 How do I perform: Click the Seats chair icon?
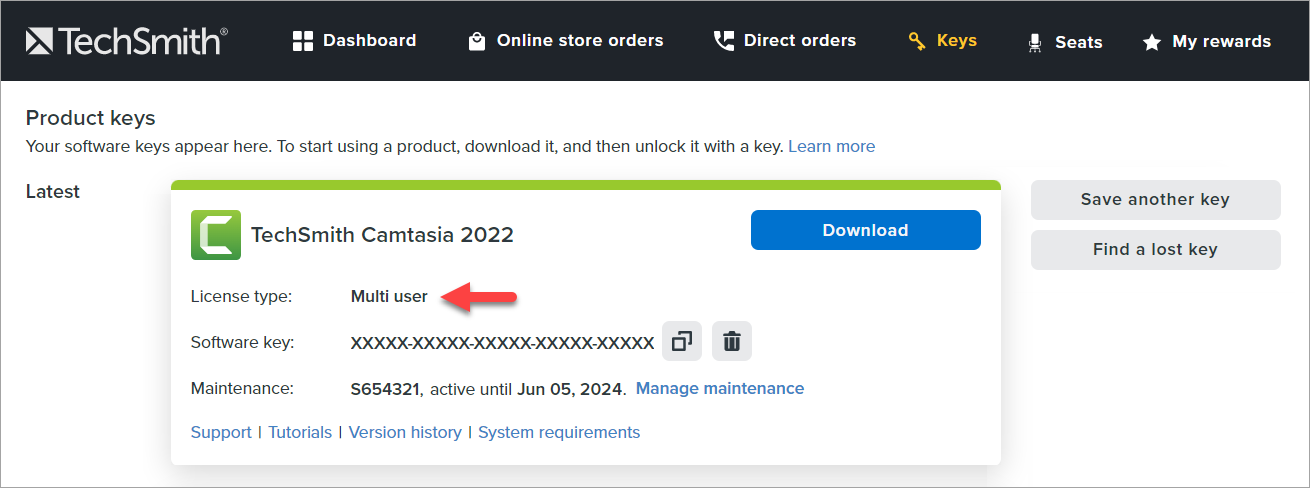[x=1035, y=43]
